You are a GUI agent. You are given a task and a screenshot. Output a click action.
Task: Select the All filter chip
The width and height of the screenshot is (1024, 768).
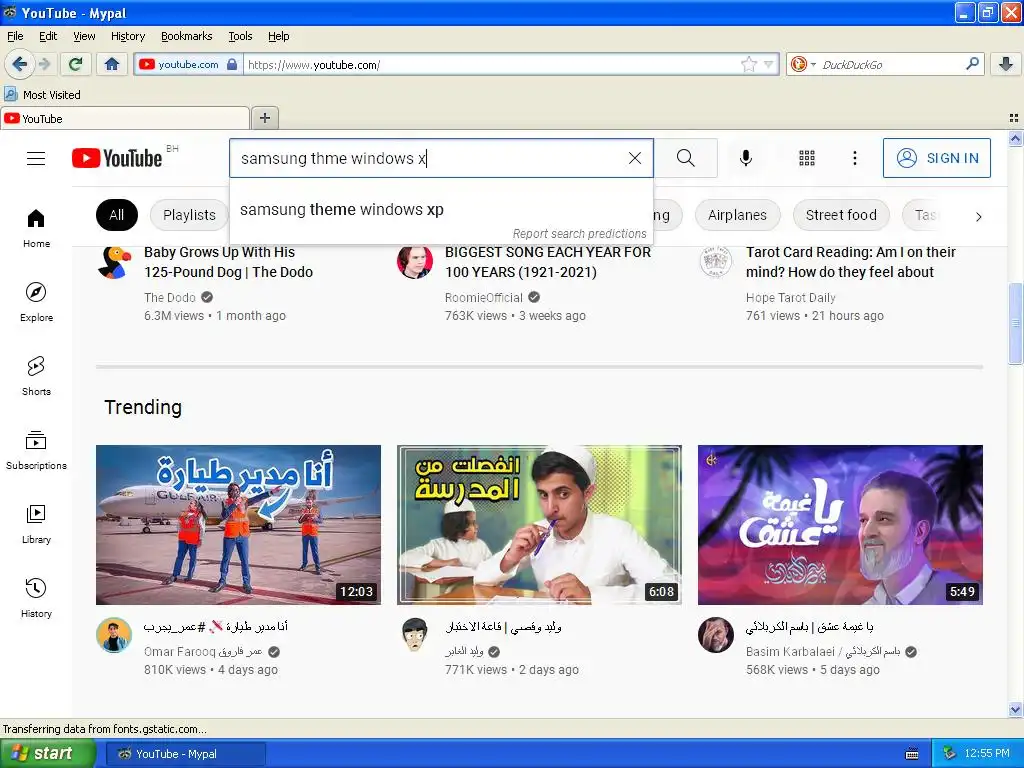tap(116, 215)
